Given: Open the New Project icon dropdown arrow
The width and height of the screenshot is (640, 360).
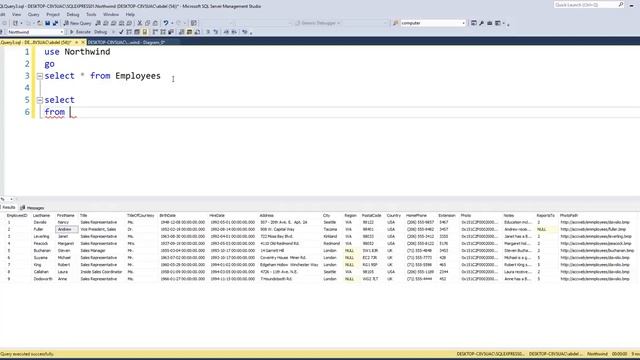Looking at the screenshot, I should tap(21, 23).
